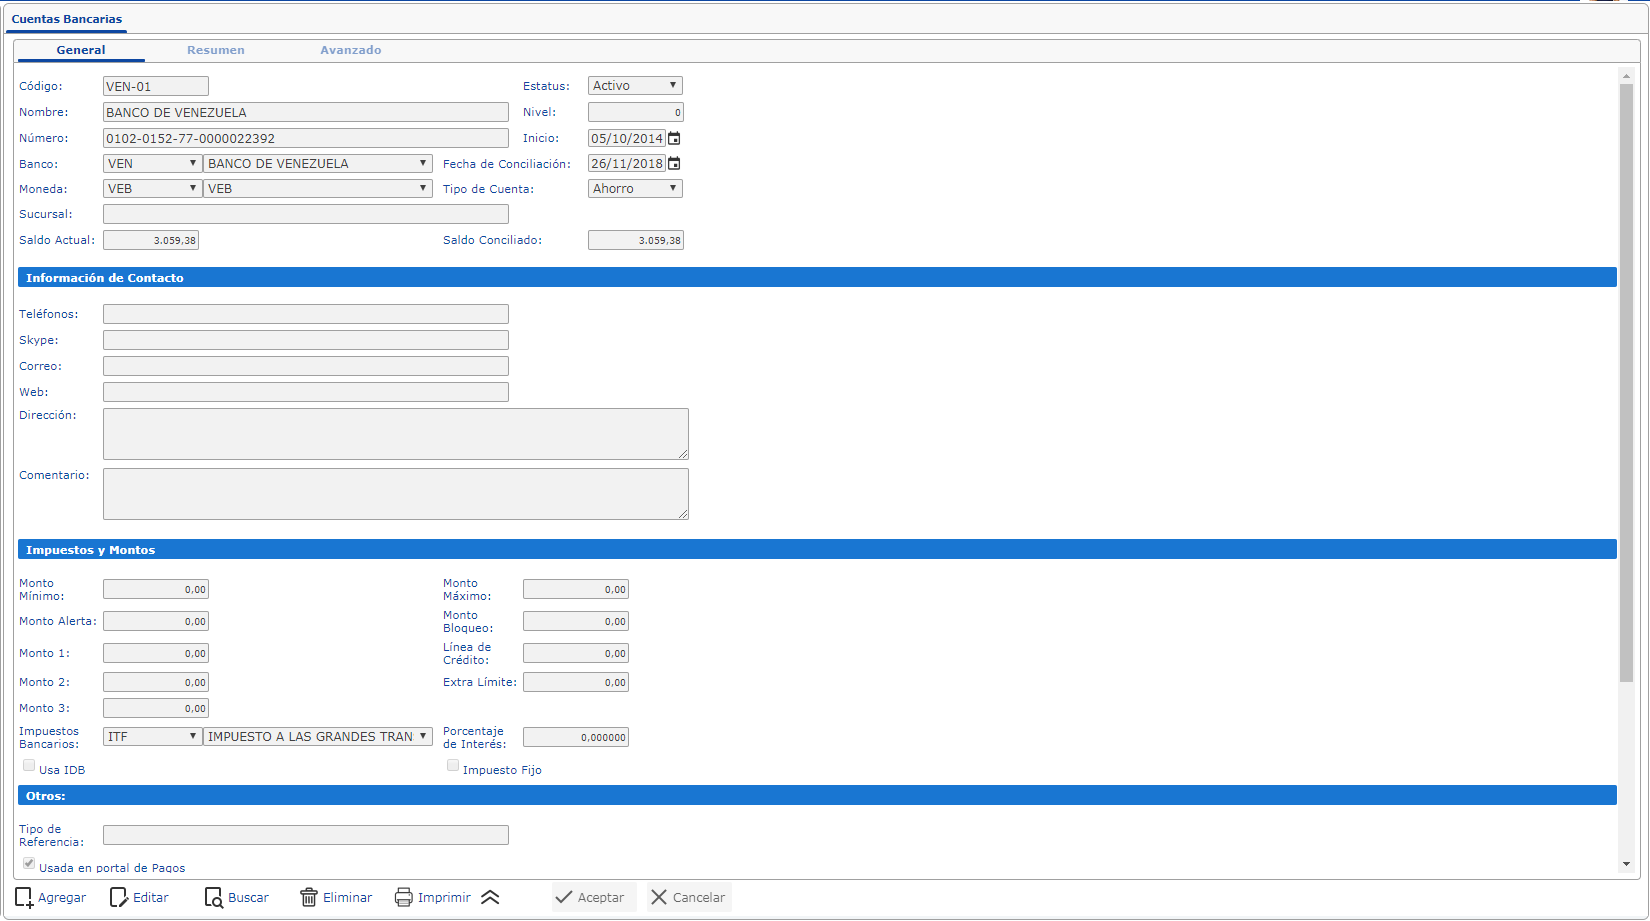This screenshot has height=921, width=1650.
Task: Switch to the Avanzado tab
Action: (x=351, y=50)
